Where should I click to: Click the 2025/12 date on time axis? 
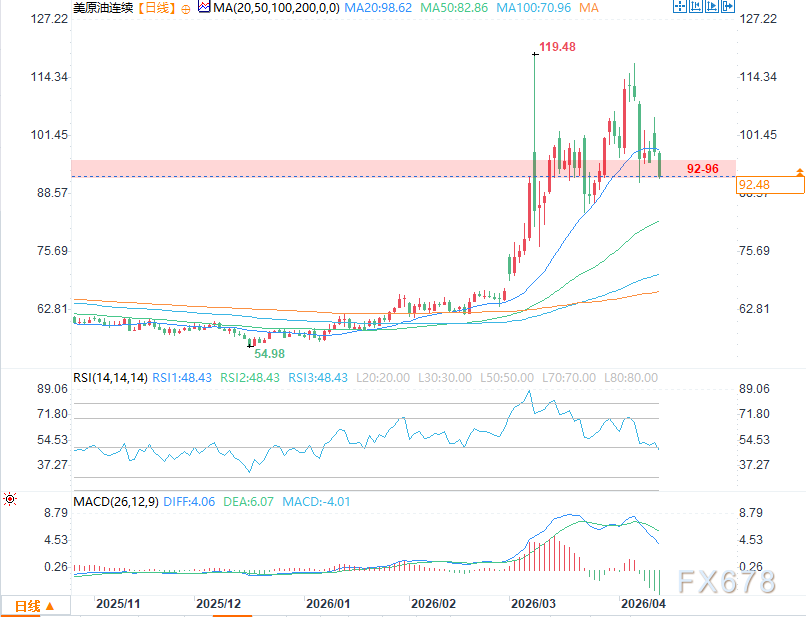click(218, 604)
